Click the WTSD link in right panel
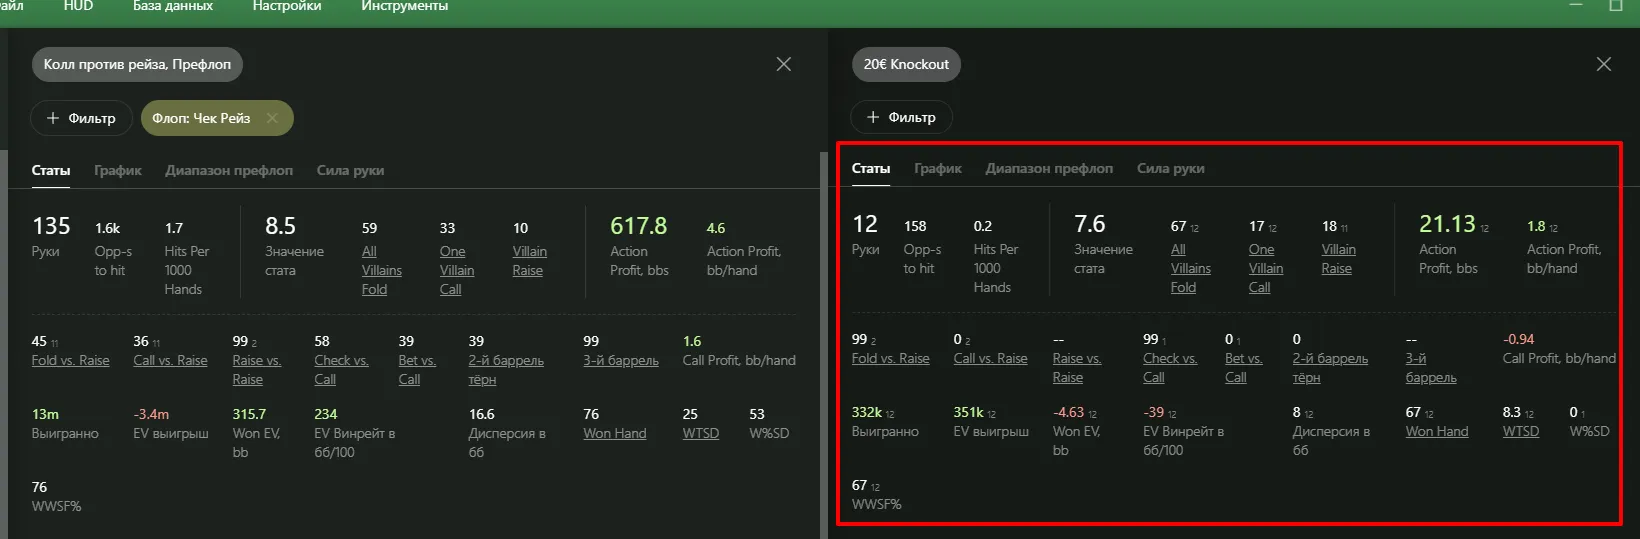This screenshot has height=539, width=1640. (x=1520, y=431)
